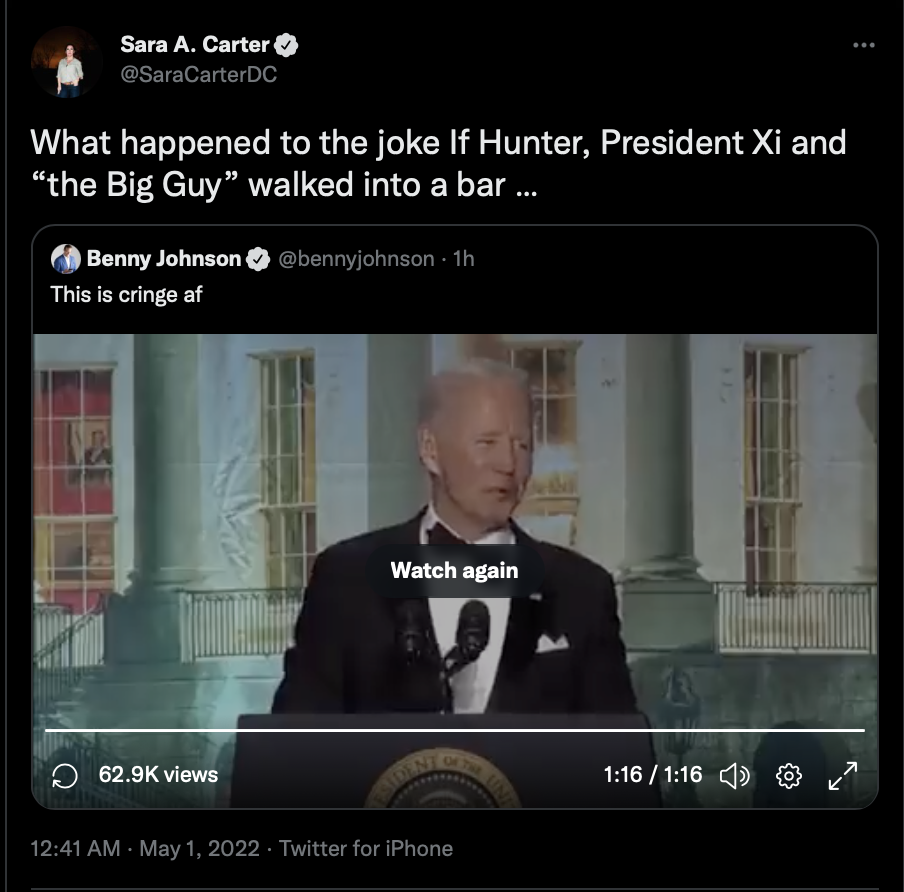Click the 1h timestamp on quoted tweet
Screen dimensions: 904x892
464,259
